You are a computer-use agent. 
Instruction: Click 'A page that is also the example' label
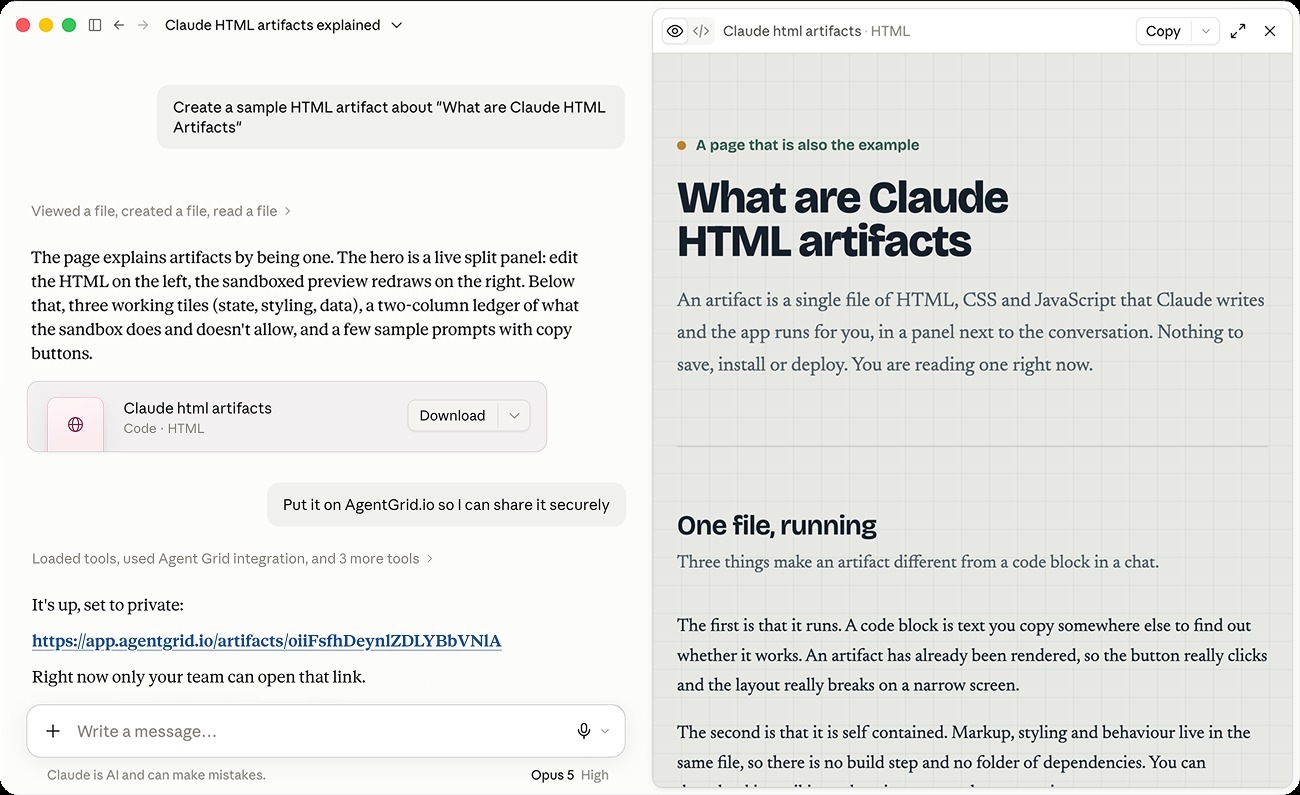(807, 145)
